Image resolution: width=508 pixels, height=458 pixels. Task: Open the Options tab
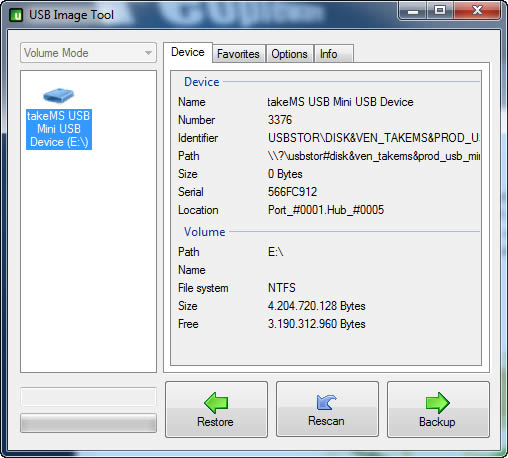click(289, 54)
